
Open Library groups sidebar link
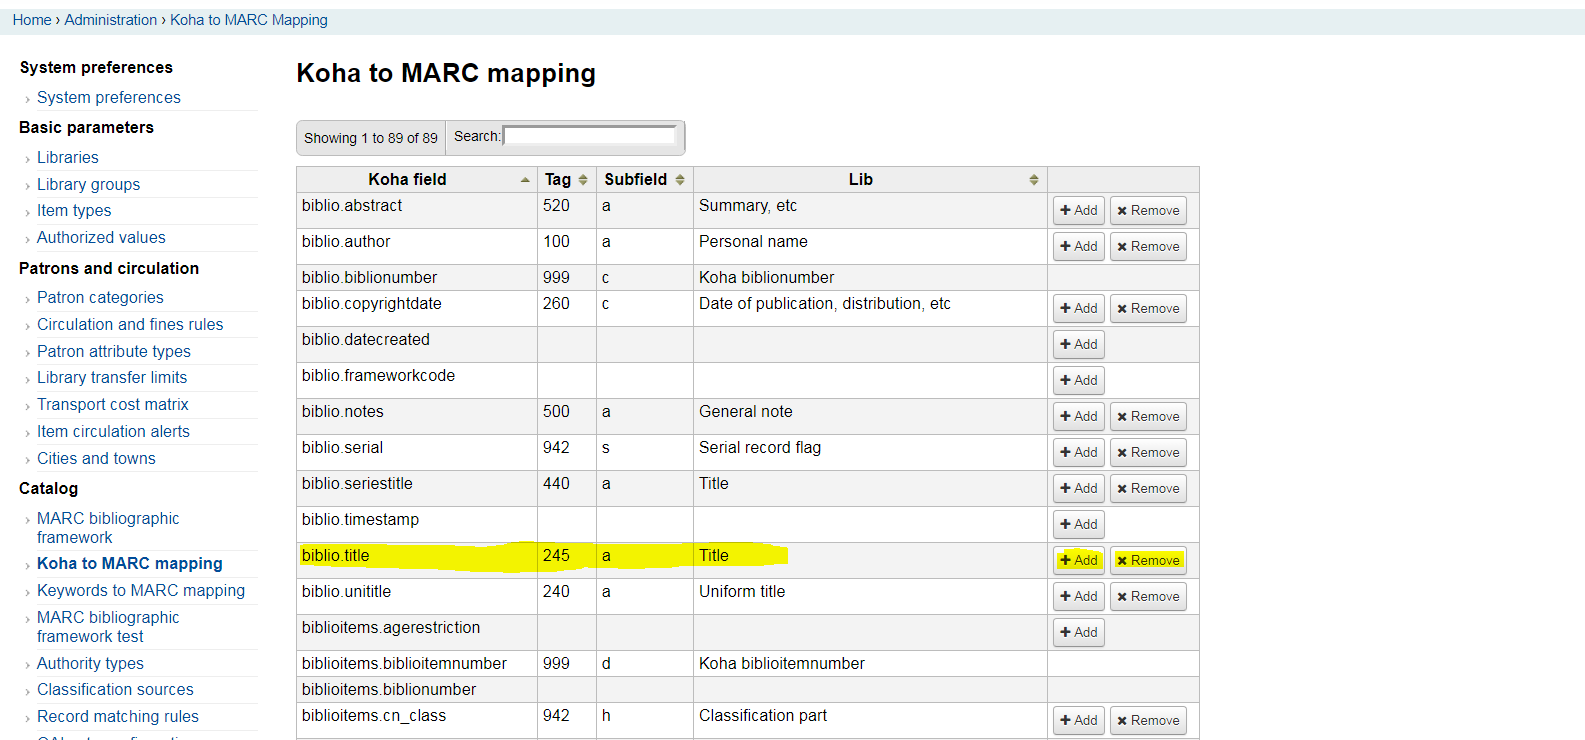click(88, 184)
